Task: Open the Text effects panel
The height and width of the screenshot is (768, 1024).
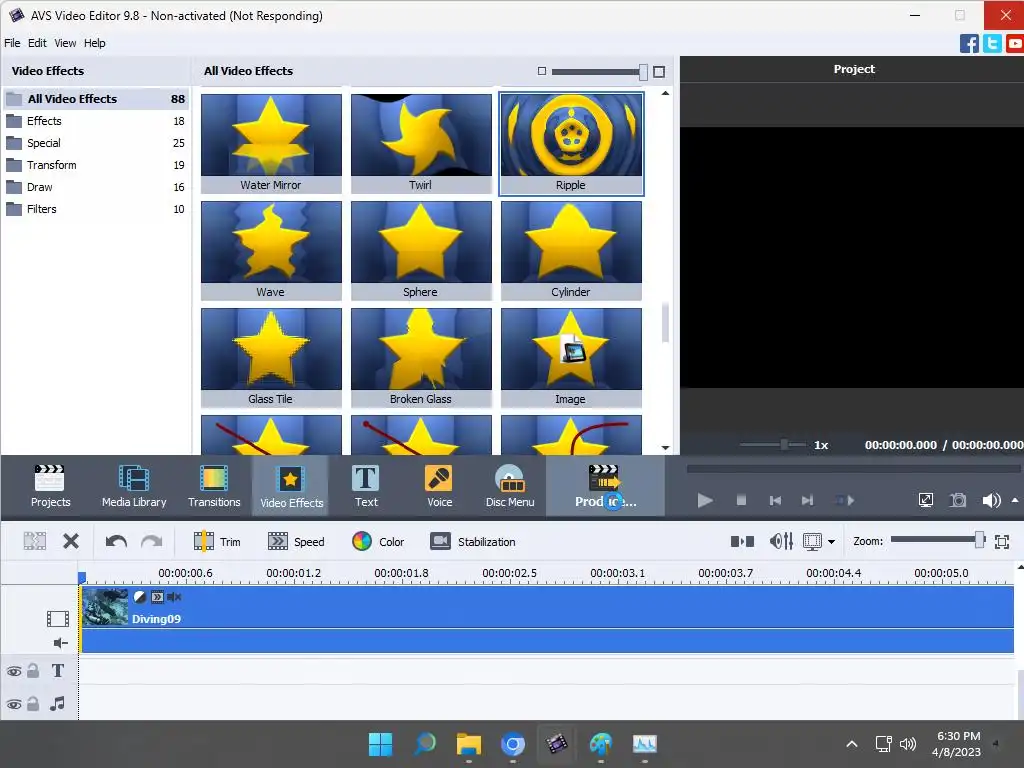Action: (366, 486)
